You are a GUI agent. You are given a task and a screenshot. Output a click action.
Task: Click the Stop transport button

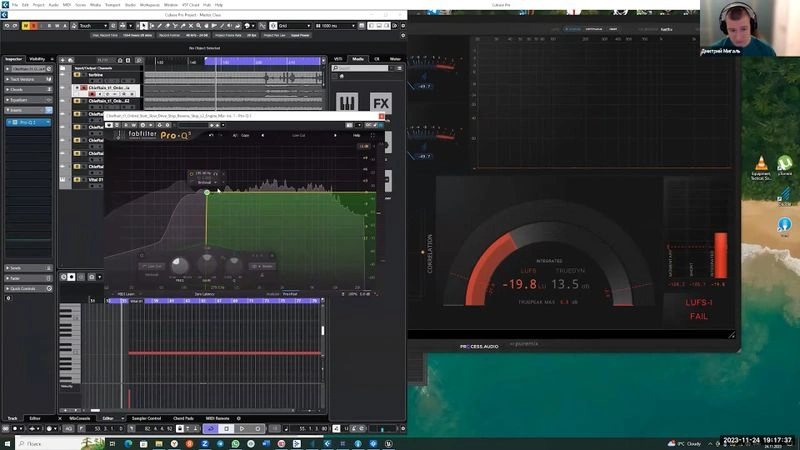tap(227, 429)
